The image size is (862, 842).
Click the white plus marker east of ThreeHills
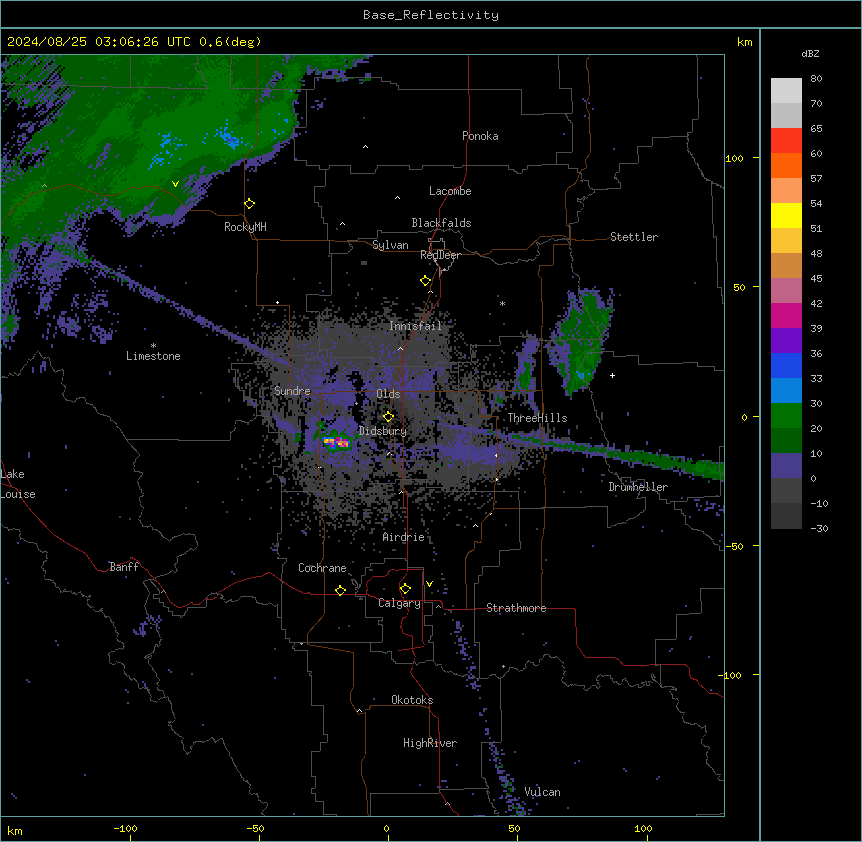612,375
